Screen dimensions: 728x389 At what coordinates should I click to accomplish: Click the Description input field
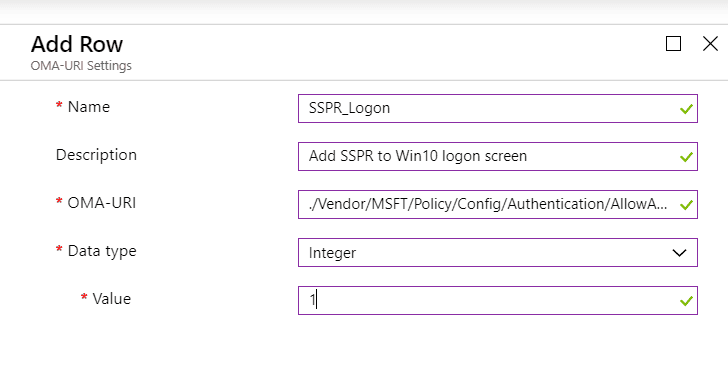pos(498,156)
